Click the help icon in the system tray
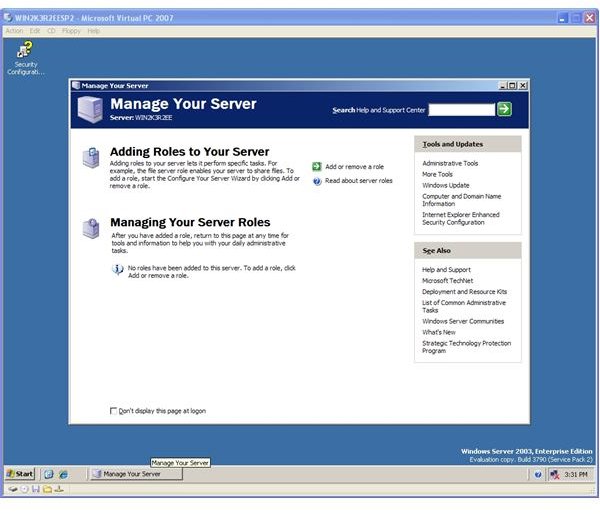The image size is (600, 514). click(538, 475)
